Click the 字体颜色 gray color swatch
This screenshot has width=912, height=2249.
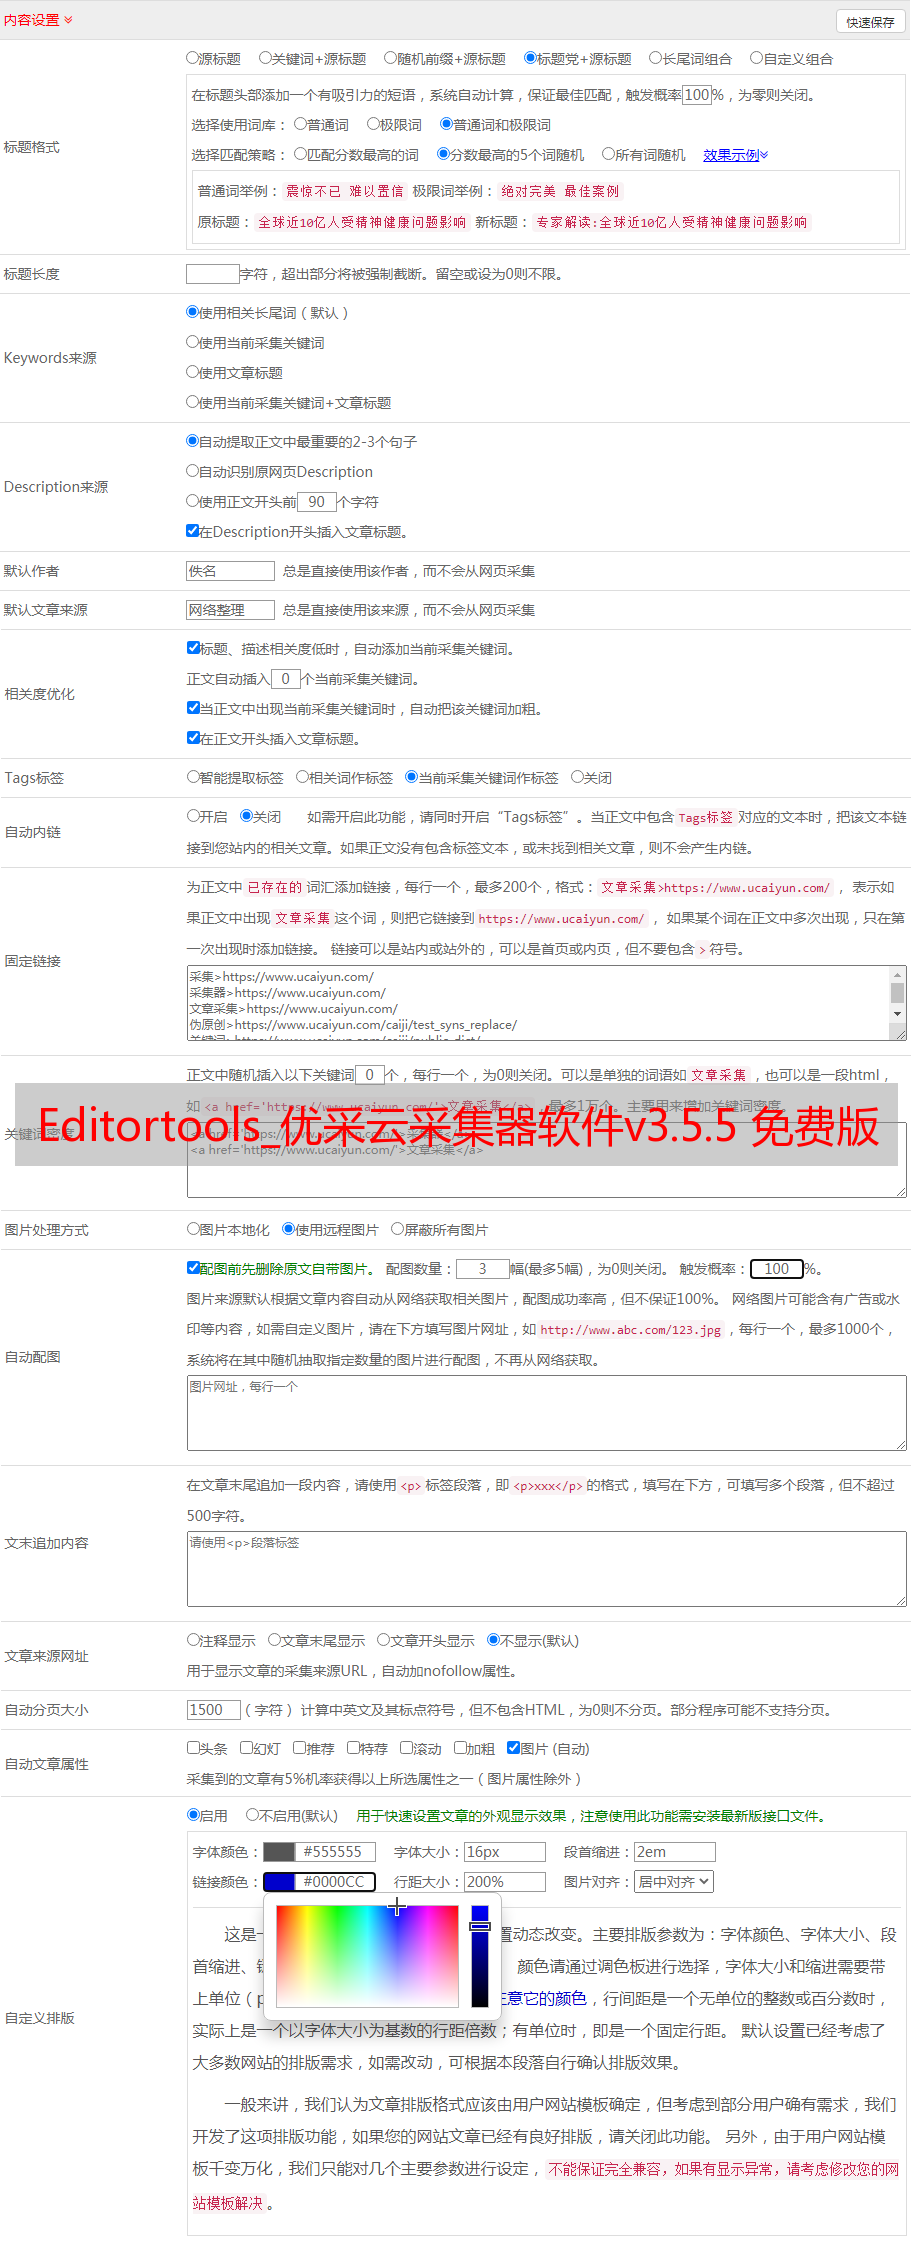point(279,1852)
